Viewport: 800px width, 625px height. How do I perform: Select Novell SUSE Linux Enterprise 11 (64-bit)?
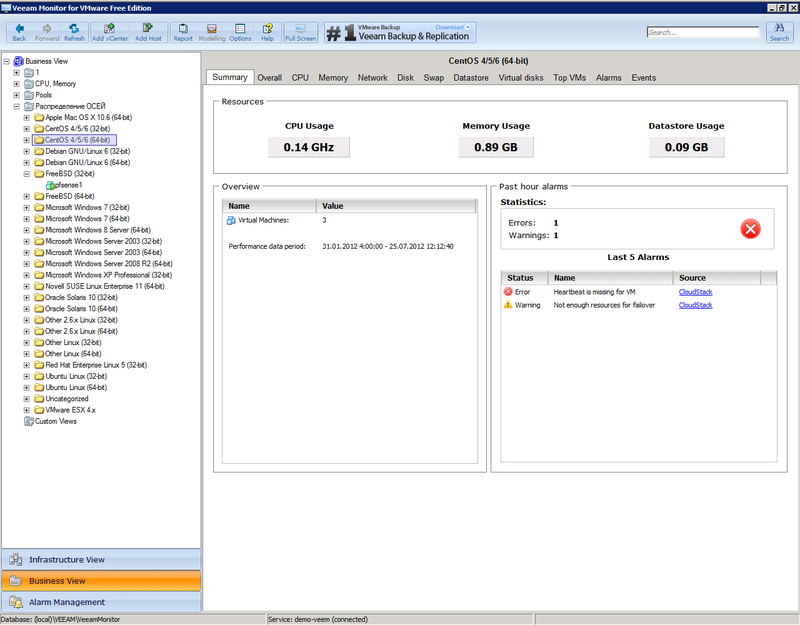[105, 287]
